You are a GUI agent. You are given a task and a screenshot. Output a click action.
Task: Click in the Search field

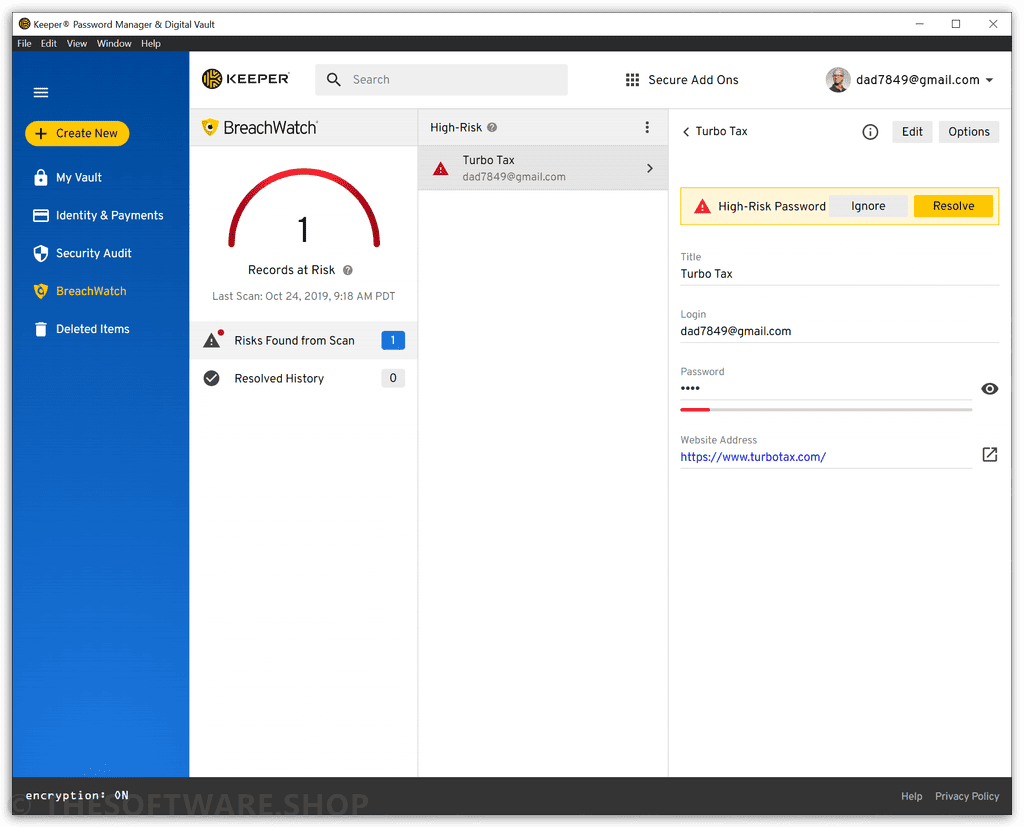pyautogui.click(x=441, y=80)
